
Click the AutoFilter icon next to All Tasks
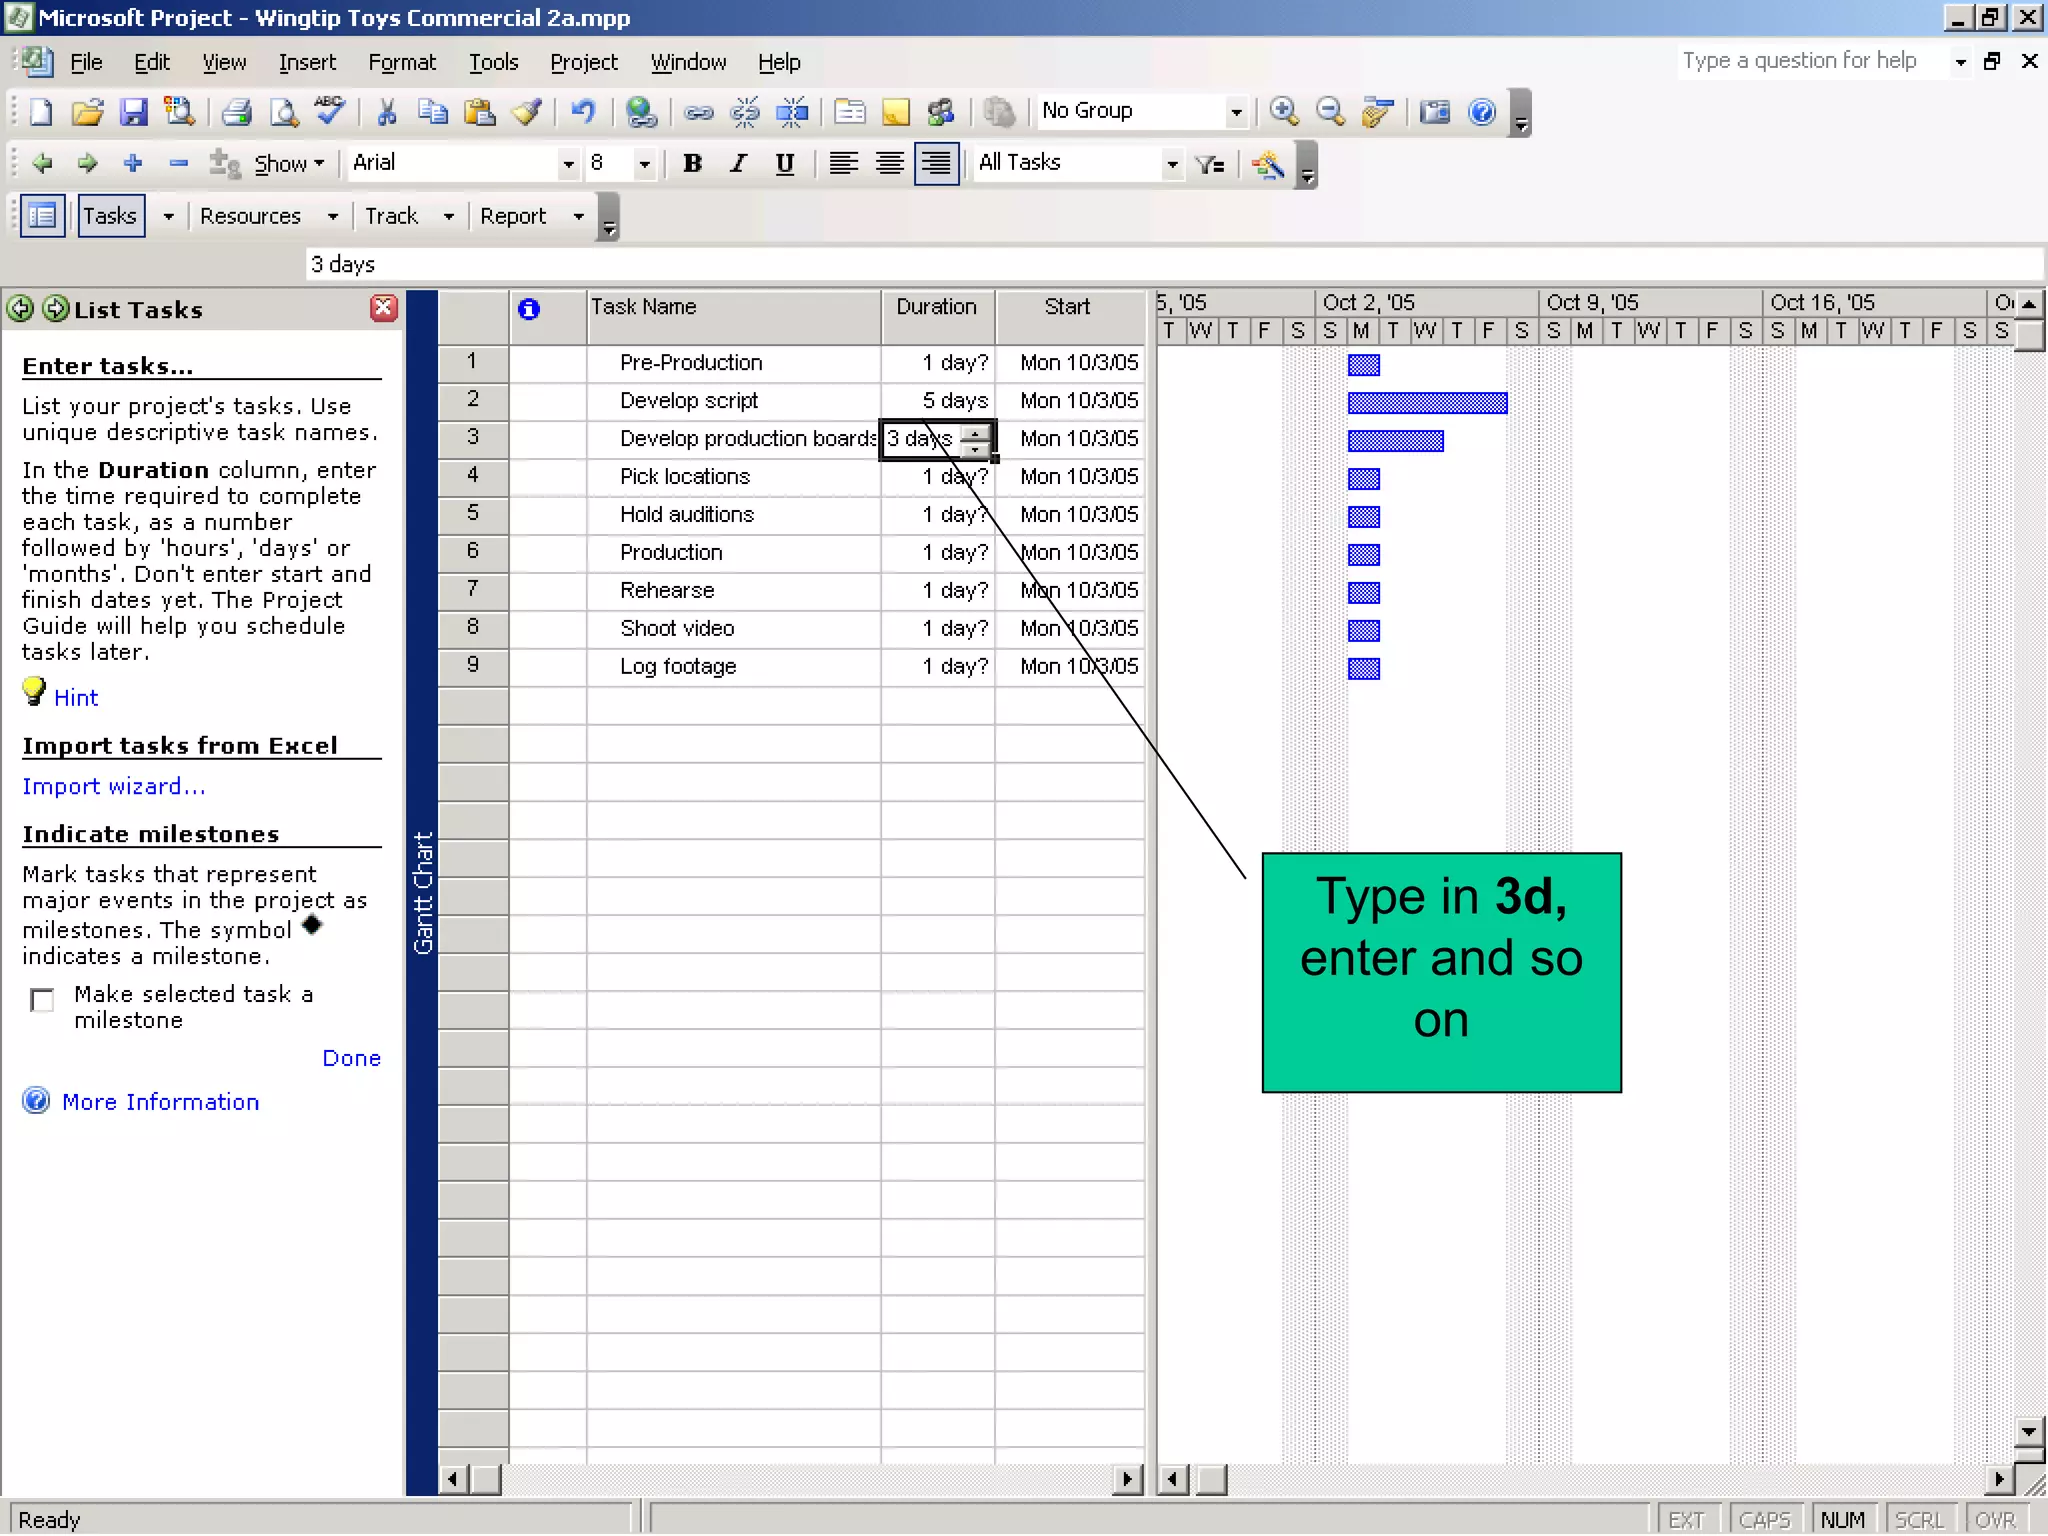[1210, 164]
